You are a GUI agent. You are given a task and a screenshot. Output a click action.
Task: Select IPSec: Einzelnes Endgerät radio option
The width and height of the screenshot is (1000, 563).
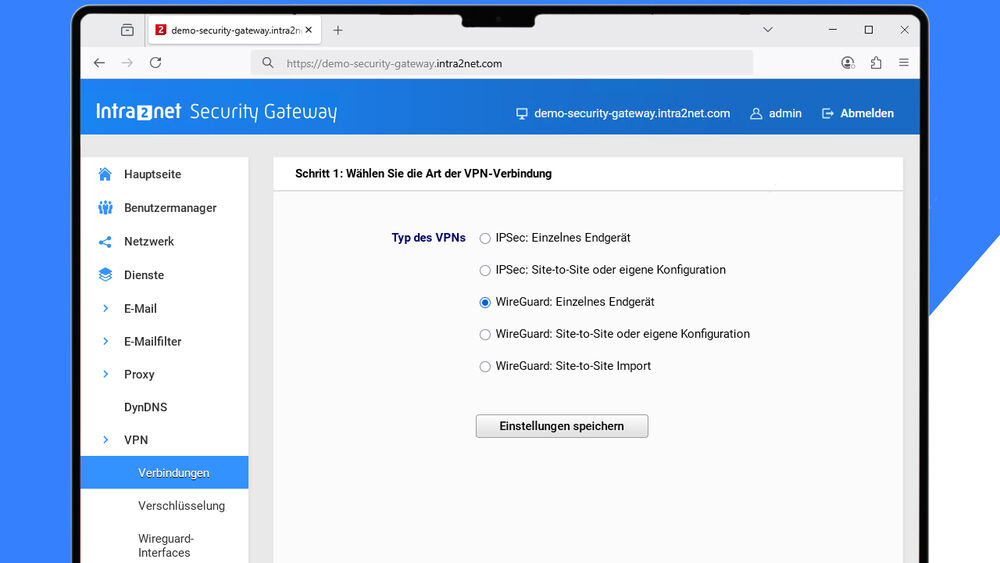pos(486,238)
